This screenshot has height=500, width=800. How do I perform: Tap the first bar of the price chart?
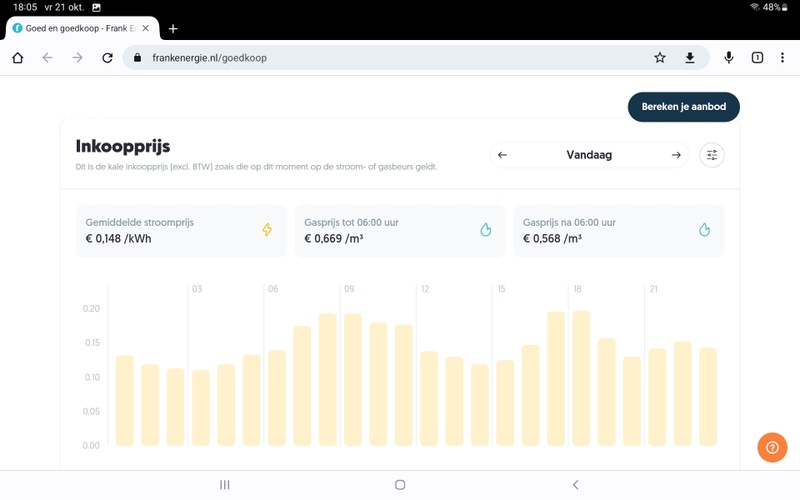(124, 401)
